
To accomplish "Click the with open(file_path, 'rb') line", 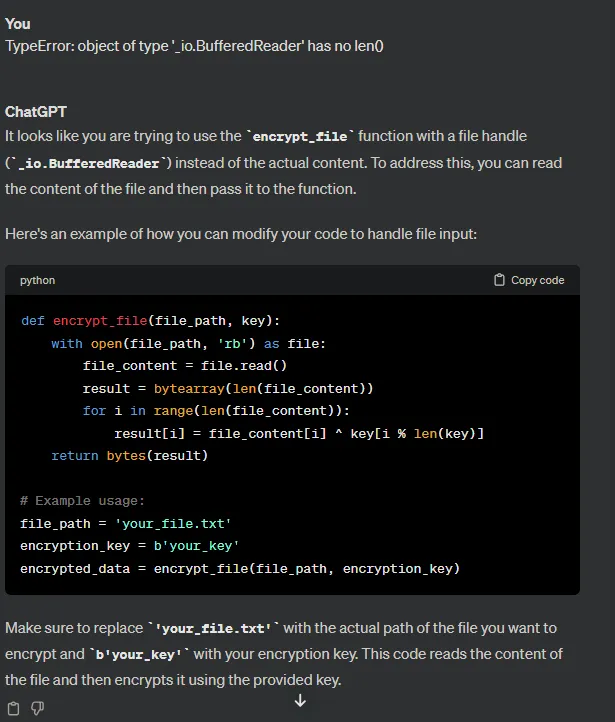I will click(x=188, y=344).
